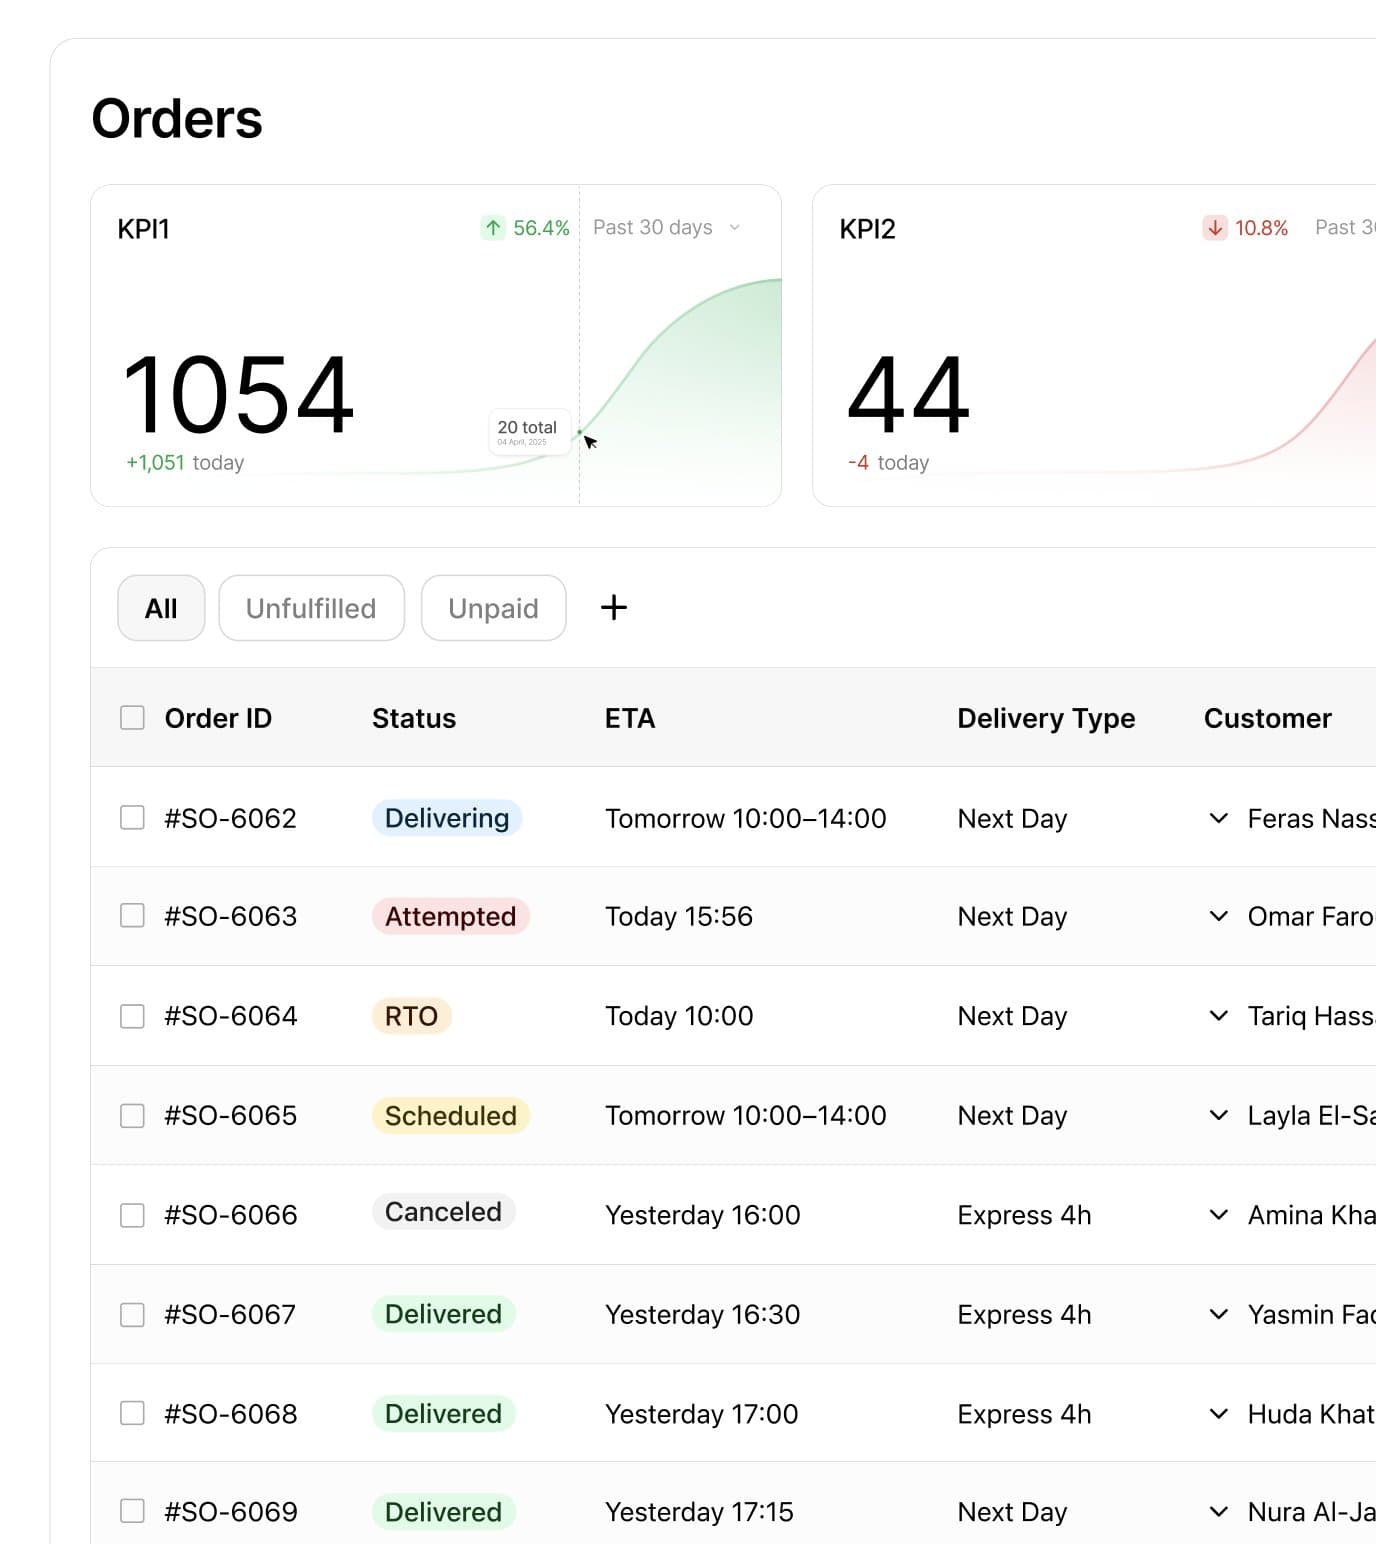
Task: Expand the customer chevron beside Yasmin
Action: click(1218, 1314)
